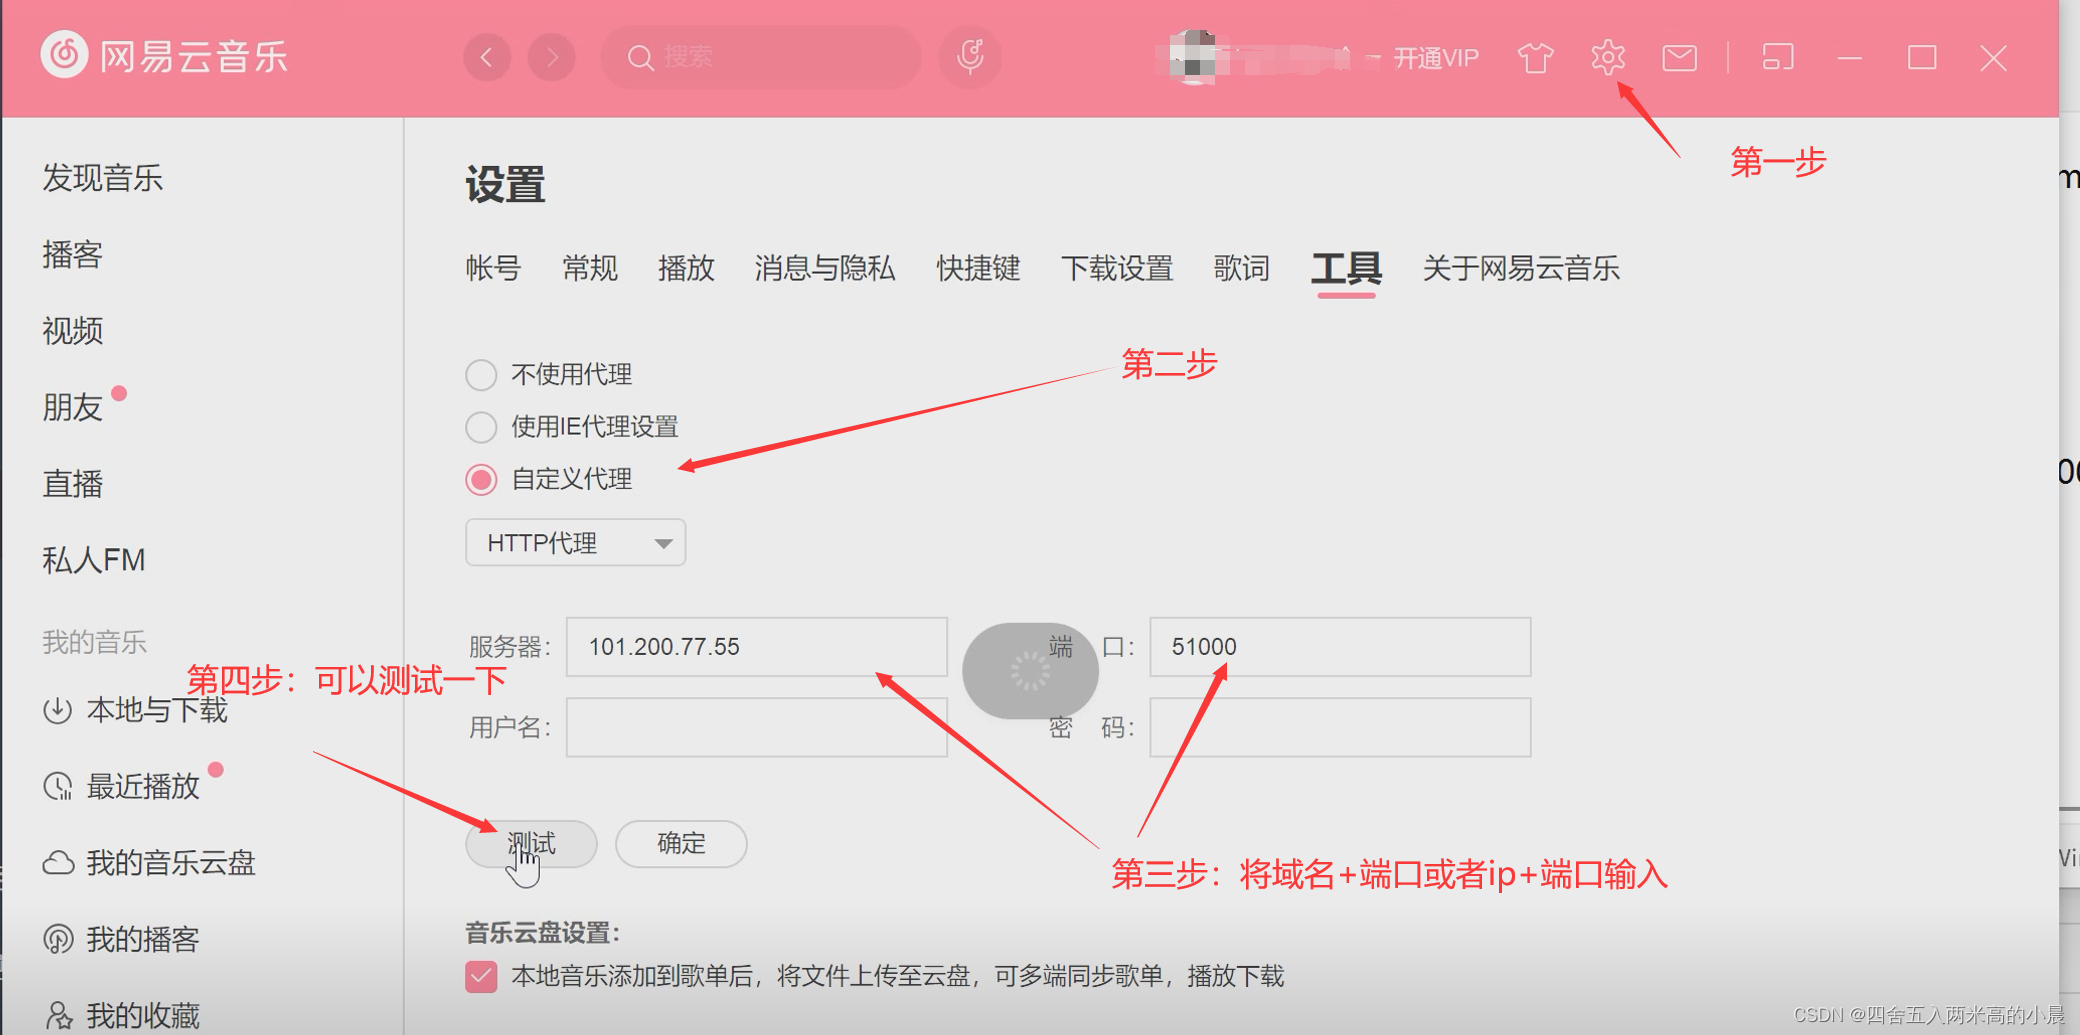Open 发现音乐 in the sidebar

[x=102, y=178]
